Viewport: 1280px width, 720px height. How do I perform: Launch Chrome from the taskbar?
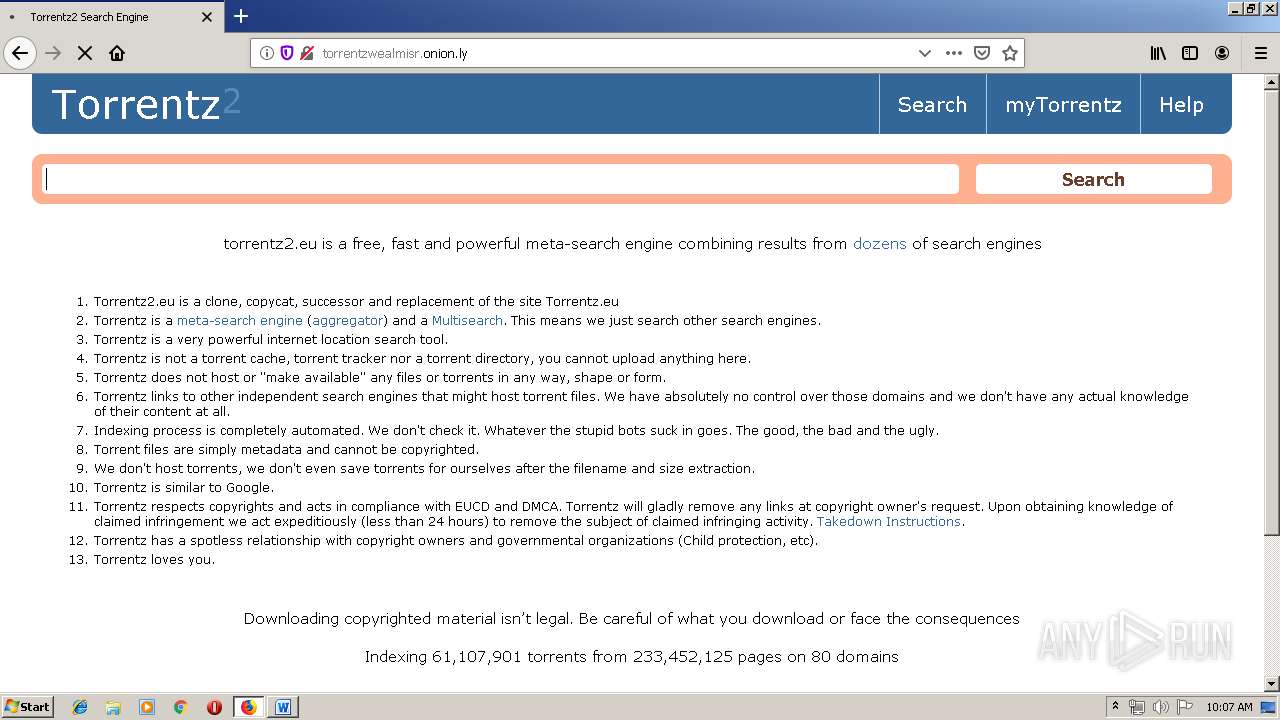[181, 707]
